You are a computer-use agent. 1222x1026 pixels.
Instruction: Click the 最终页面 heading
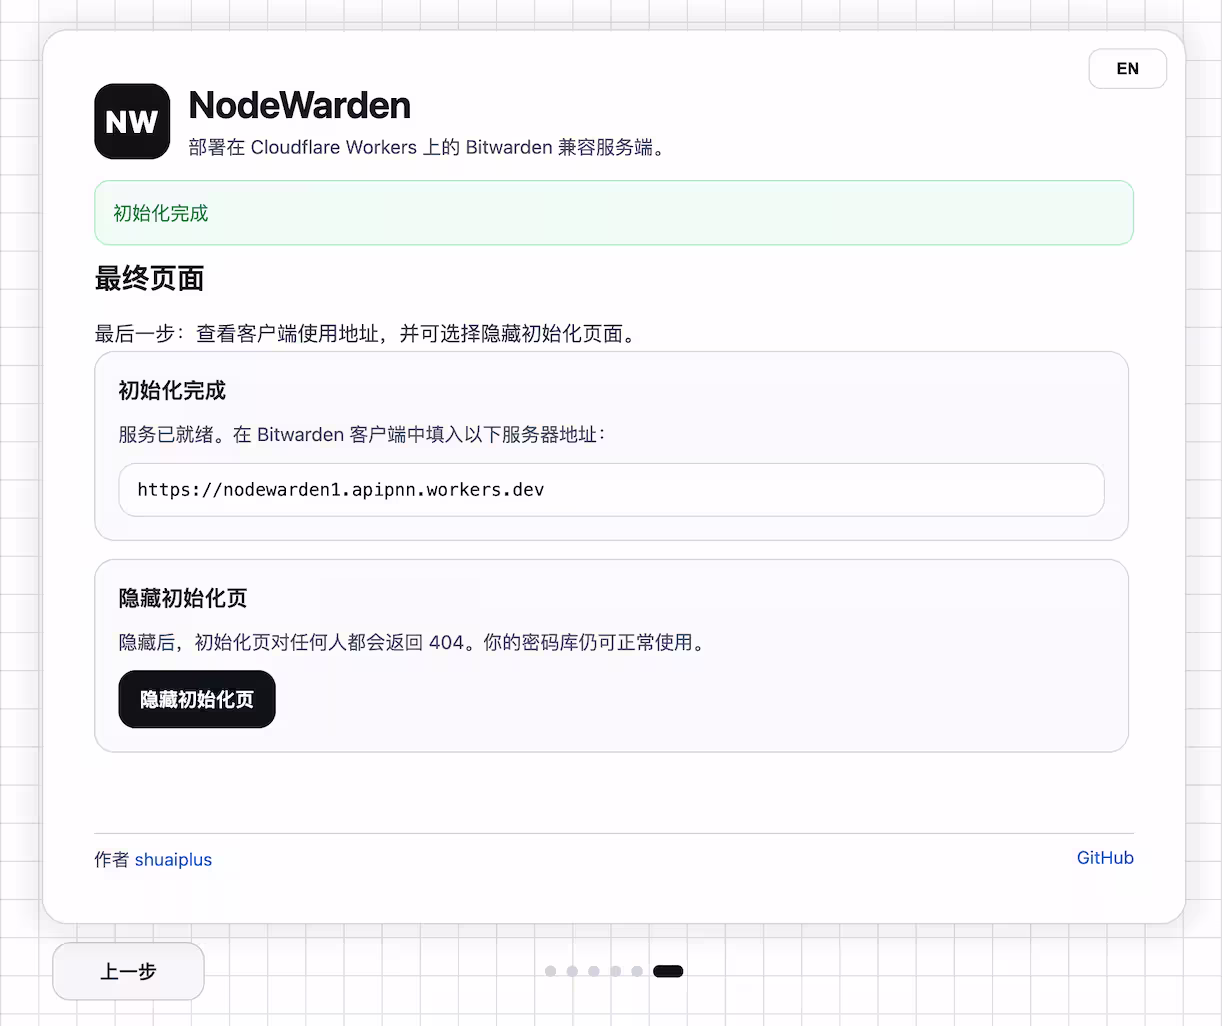point(148,280)
